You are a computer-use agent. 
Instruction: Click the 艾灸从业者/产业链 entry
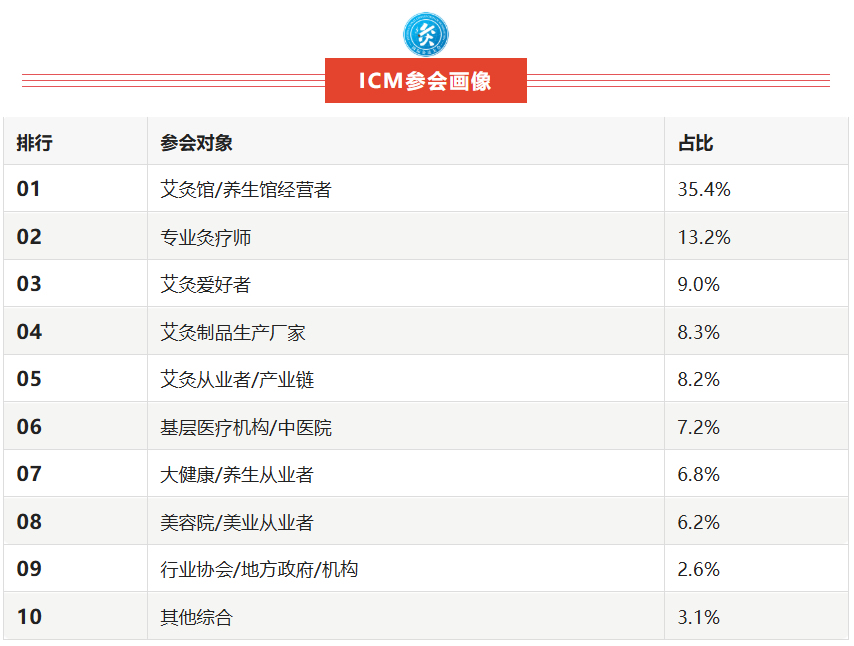tap(237, 380)
